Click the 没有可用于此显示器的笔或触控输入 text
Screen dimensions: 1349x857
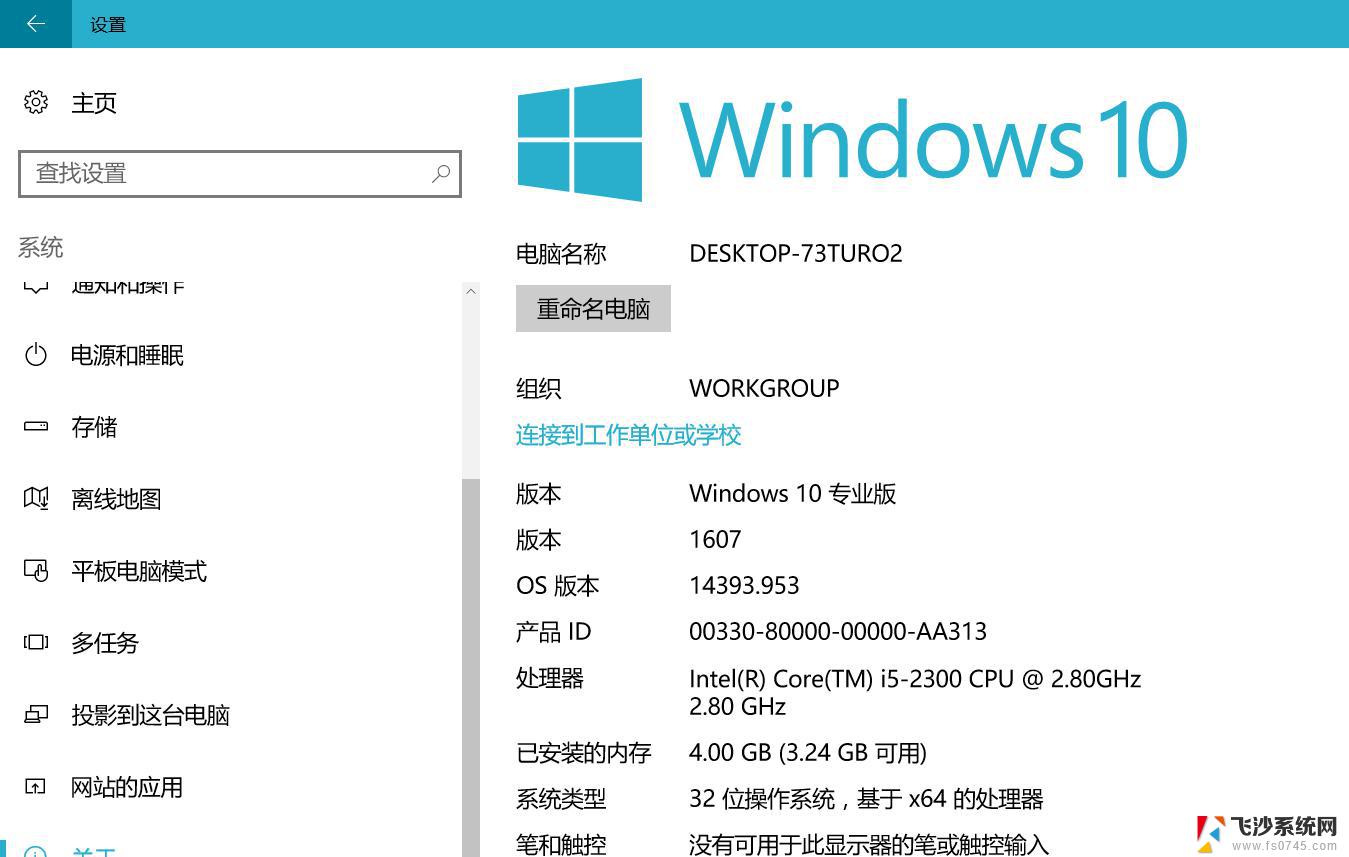pos(869,845)
